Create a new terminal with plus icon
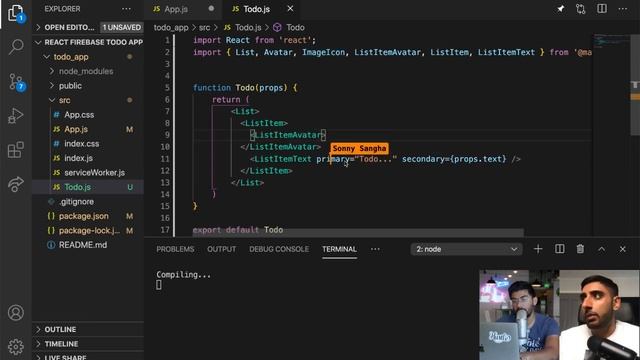 538,249
